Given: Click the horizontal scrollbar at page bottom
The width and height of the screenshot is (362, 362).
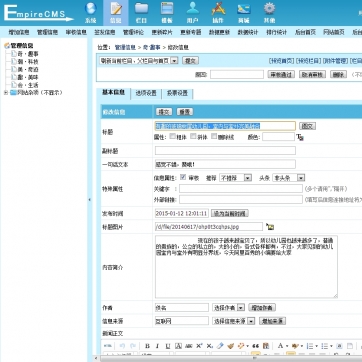Looking at the screenshot, I should click(230, 359).
